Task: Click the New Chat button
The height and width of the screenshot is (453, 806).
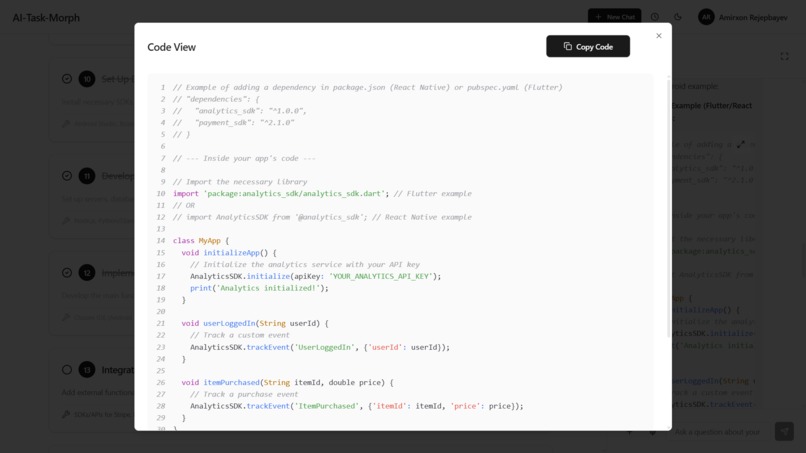Action: point(614,17)
